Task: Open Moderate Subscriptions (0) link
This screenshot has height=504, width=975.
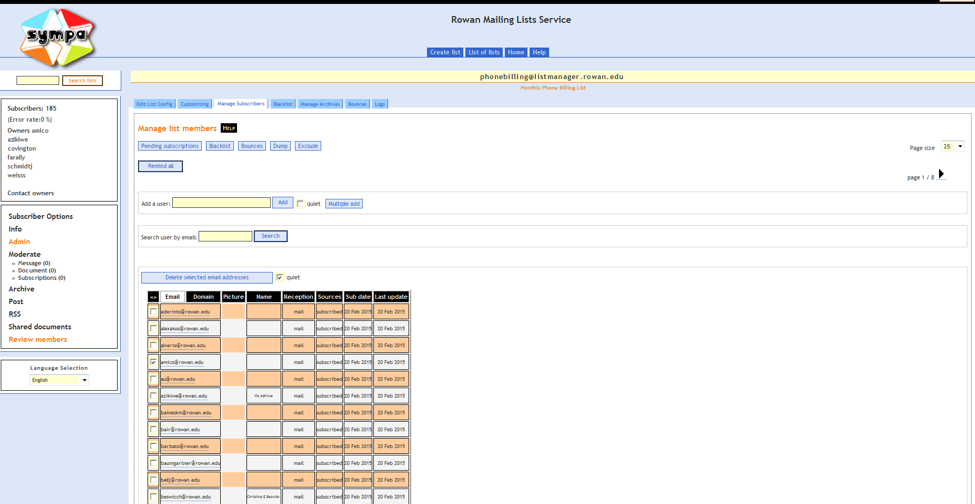Action: pyautogui.click(x=41, y=278)
